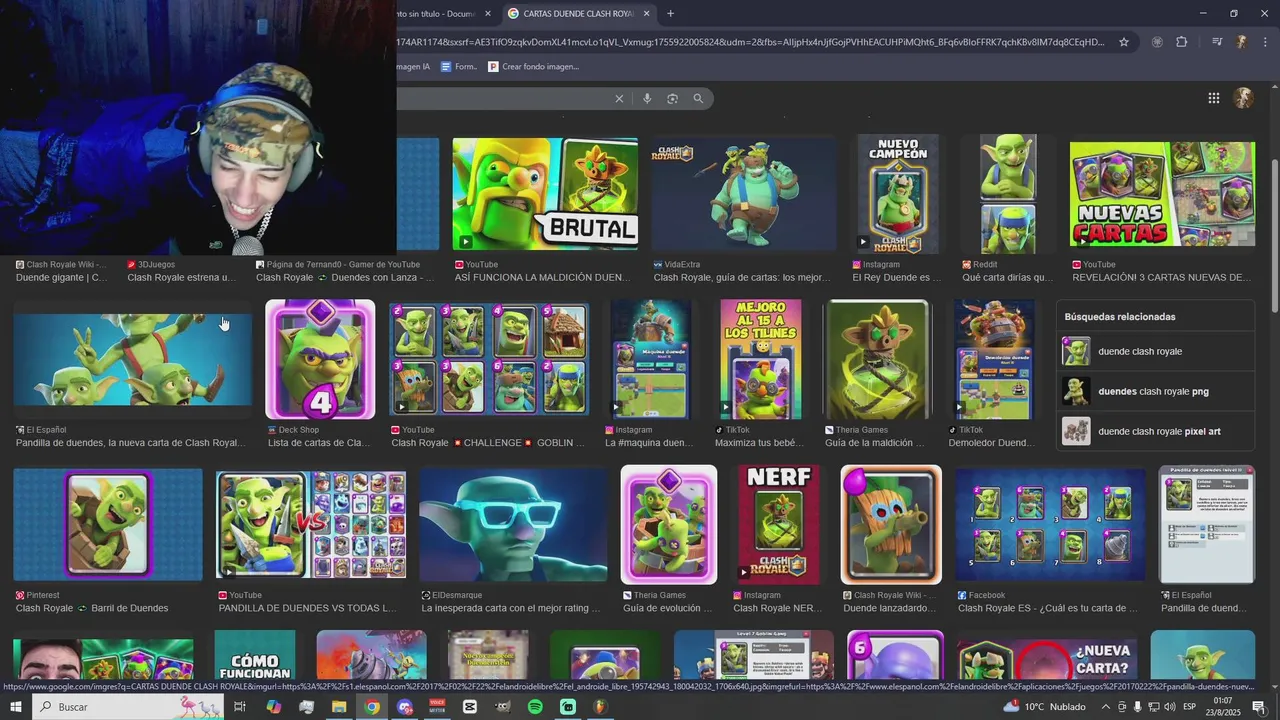Open the Form. bookmark
Screen dimensions: 1280x720
(x=459, y=67)
